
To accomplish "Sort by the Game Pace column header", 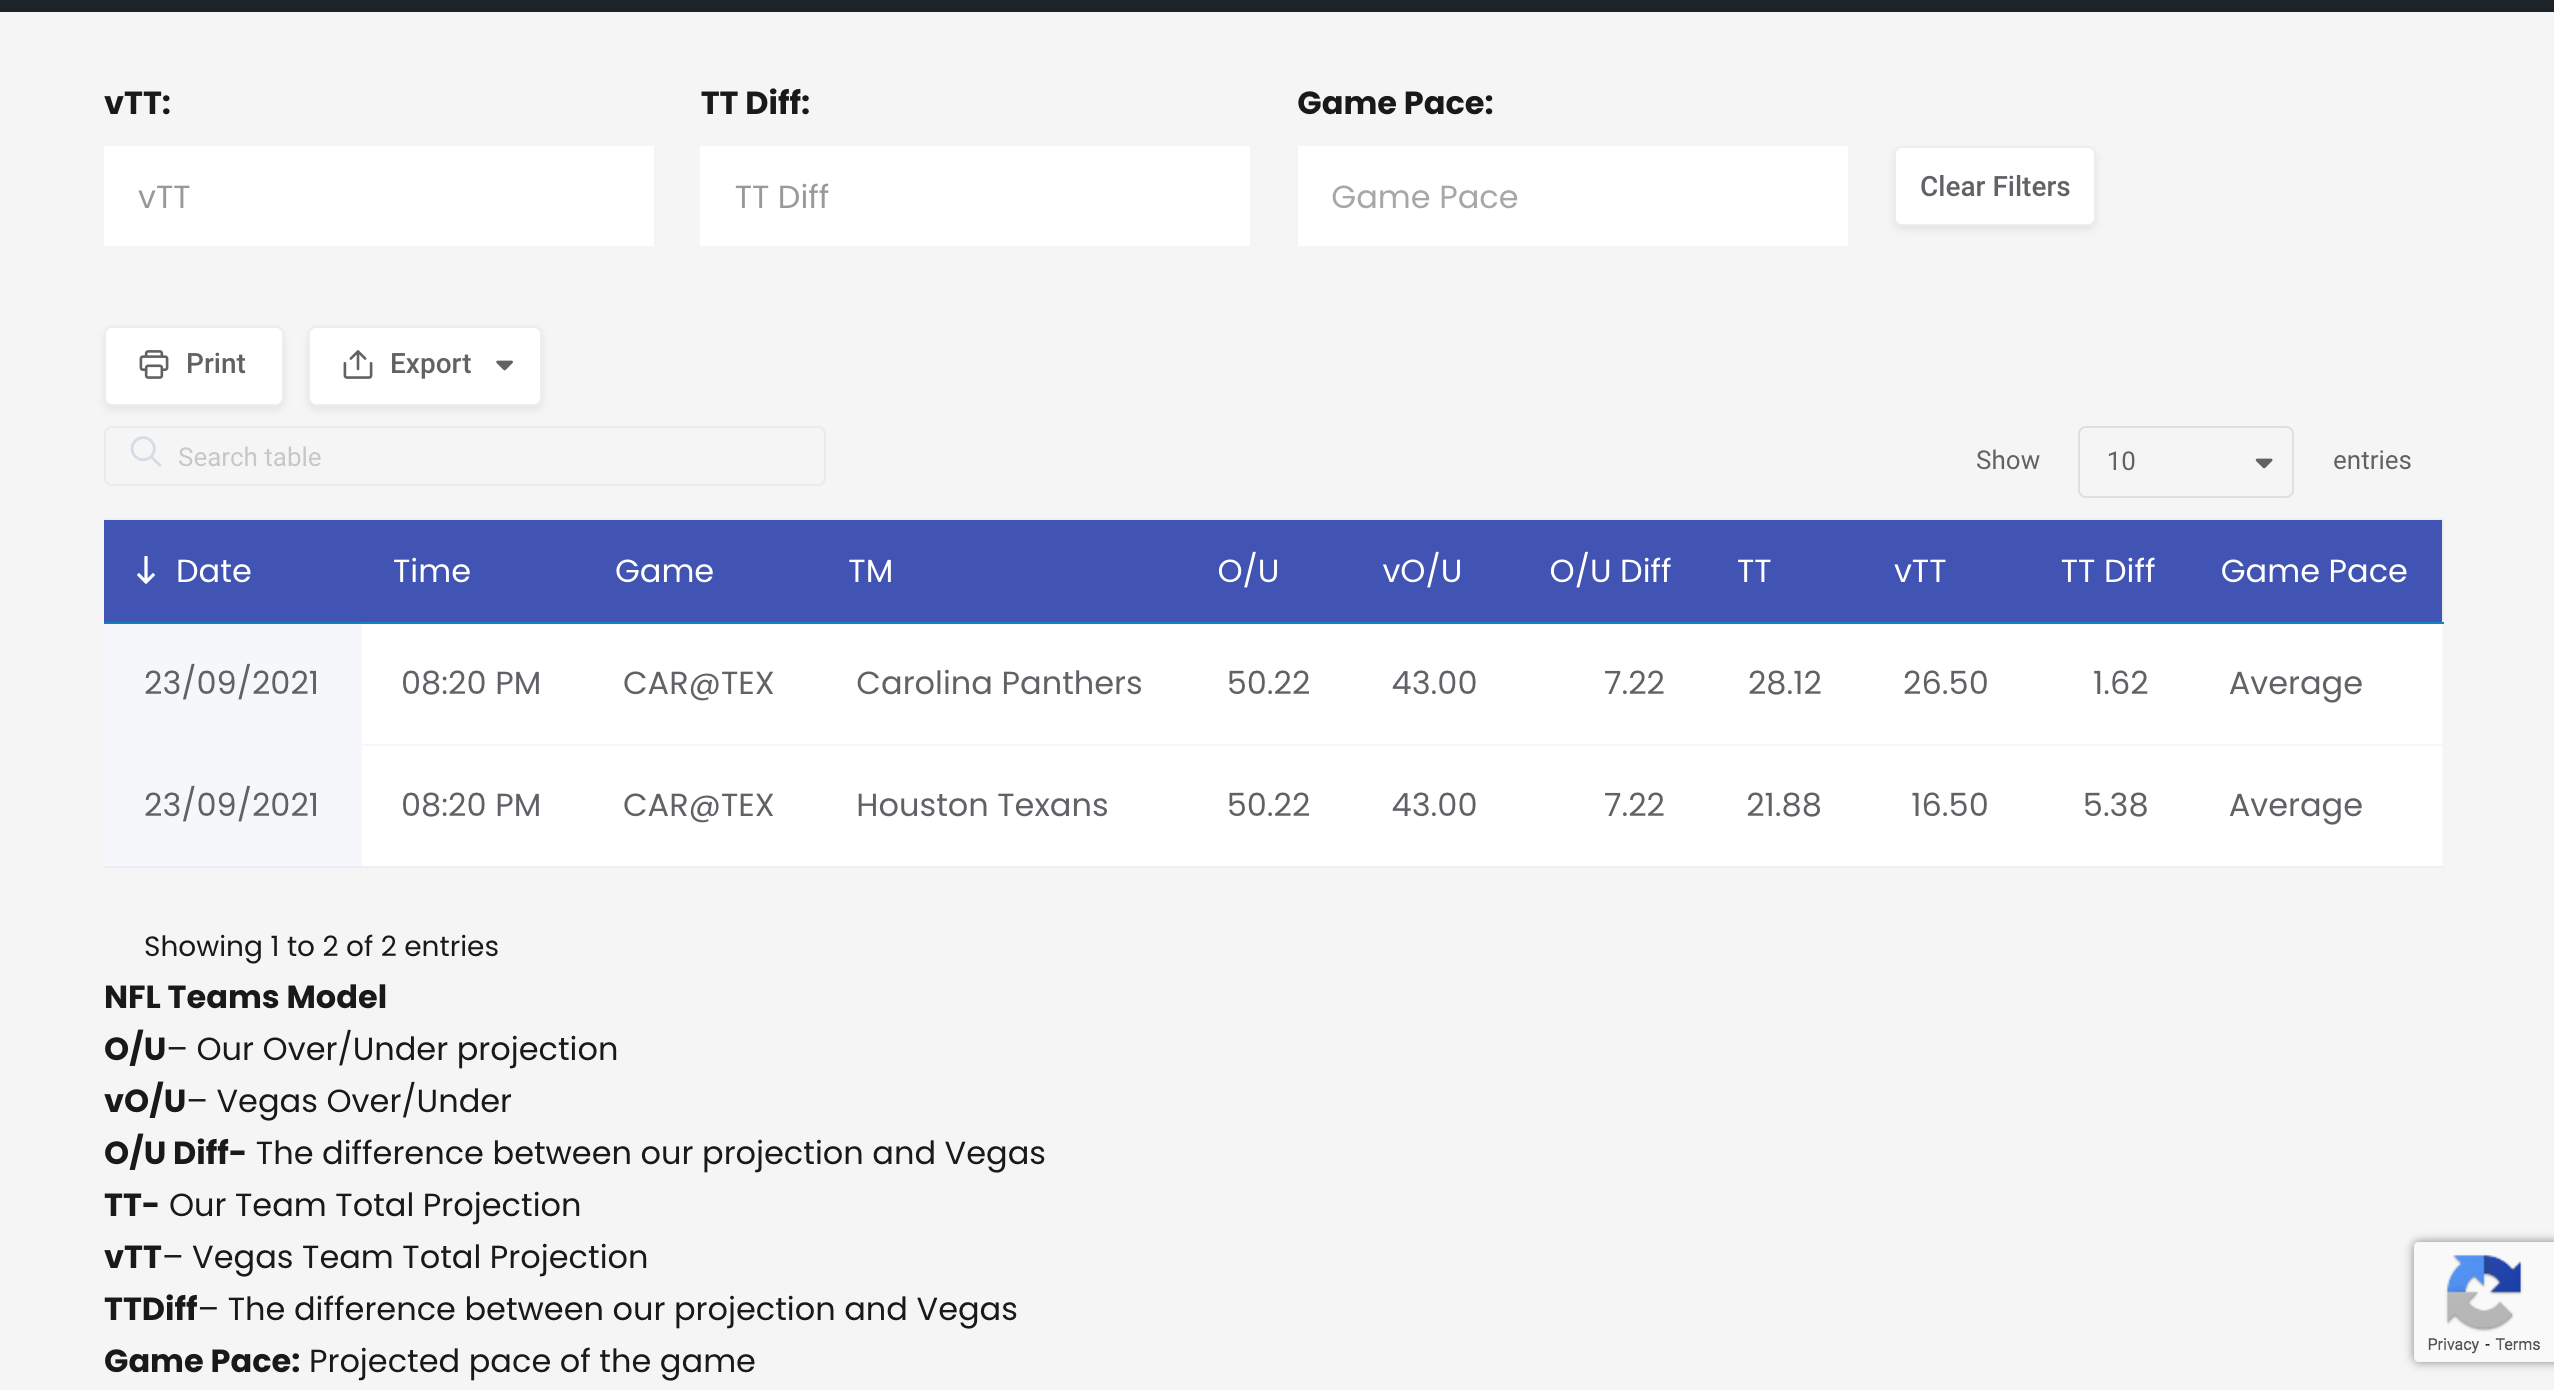I will [x=2314, y=571].
